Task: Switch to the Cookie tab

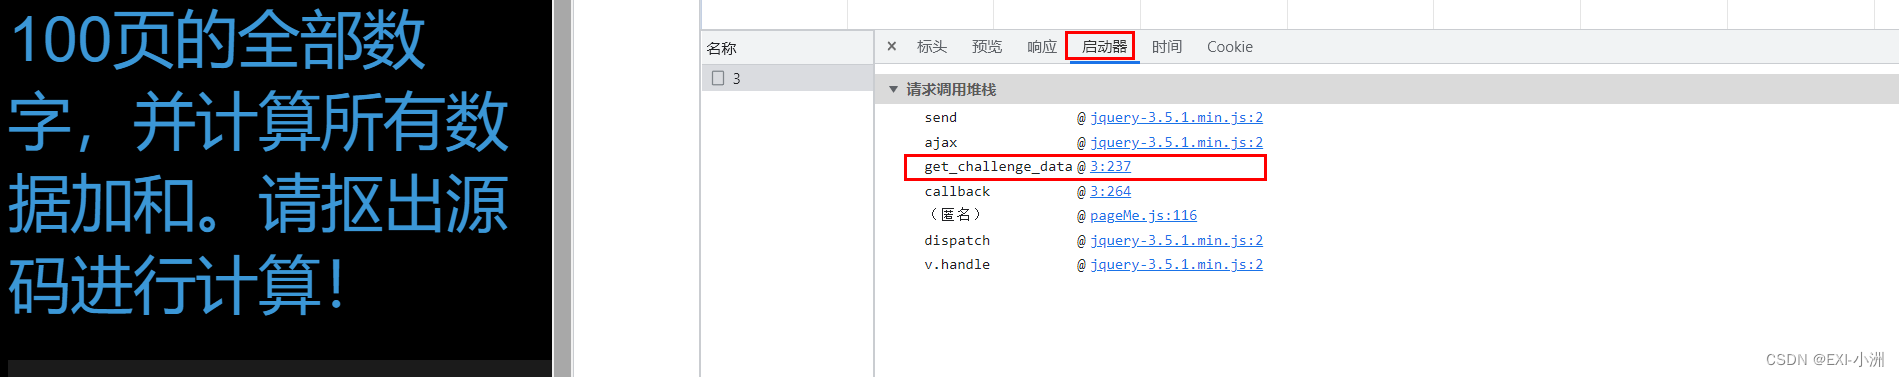Action: [1230, 46]
